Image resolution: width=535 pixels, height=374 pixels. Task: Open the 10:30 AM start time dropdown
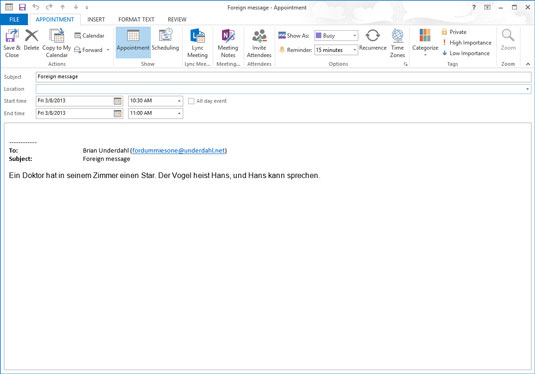pos(179,101)
